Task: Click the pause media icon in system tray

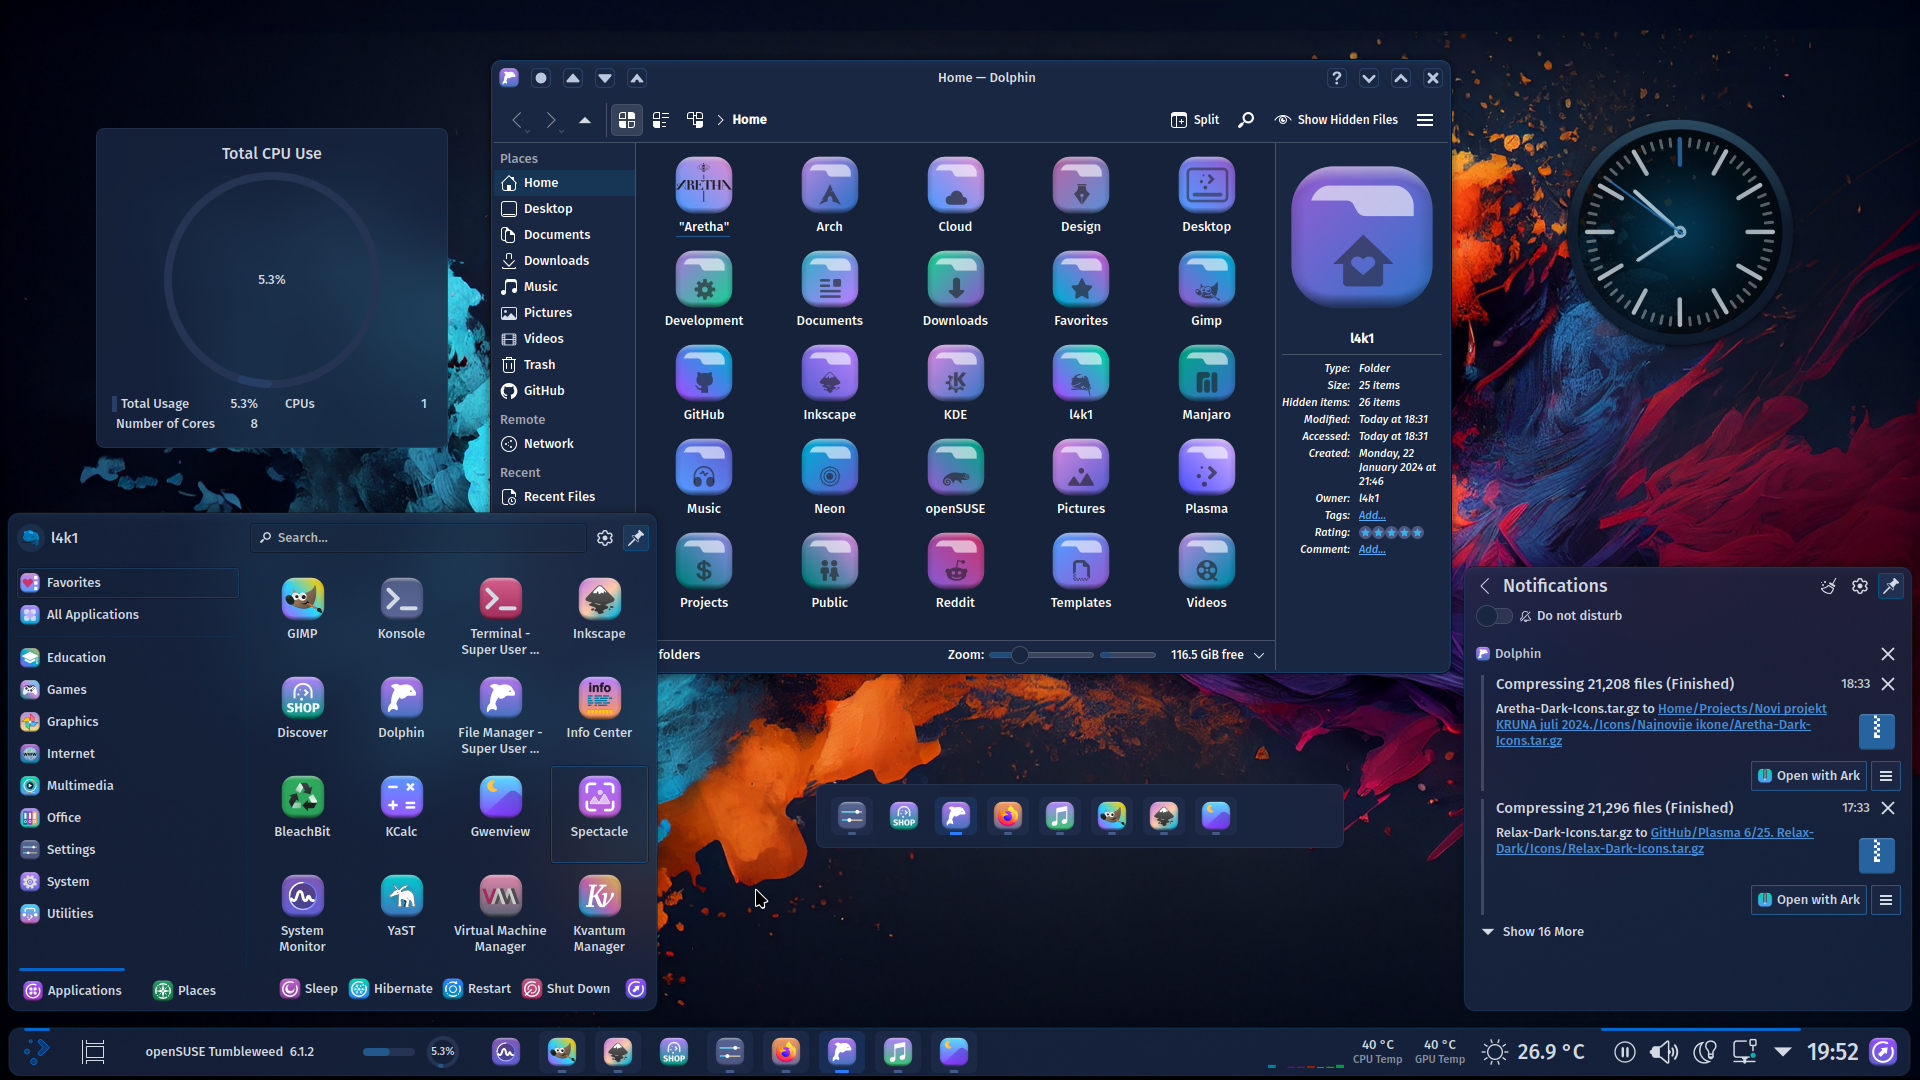Action: point(1625,1052)
